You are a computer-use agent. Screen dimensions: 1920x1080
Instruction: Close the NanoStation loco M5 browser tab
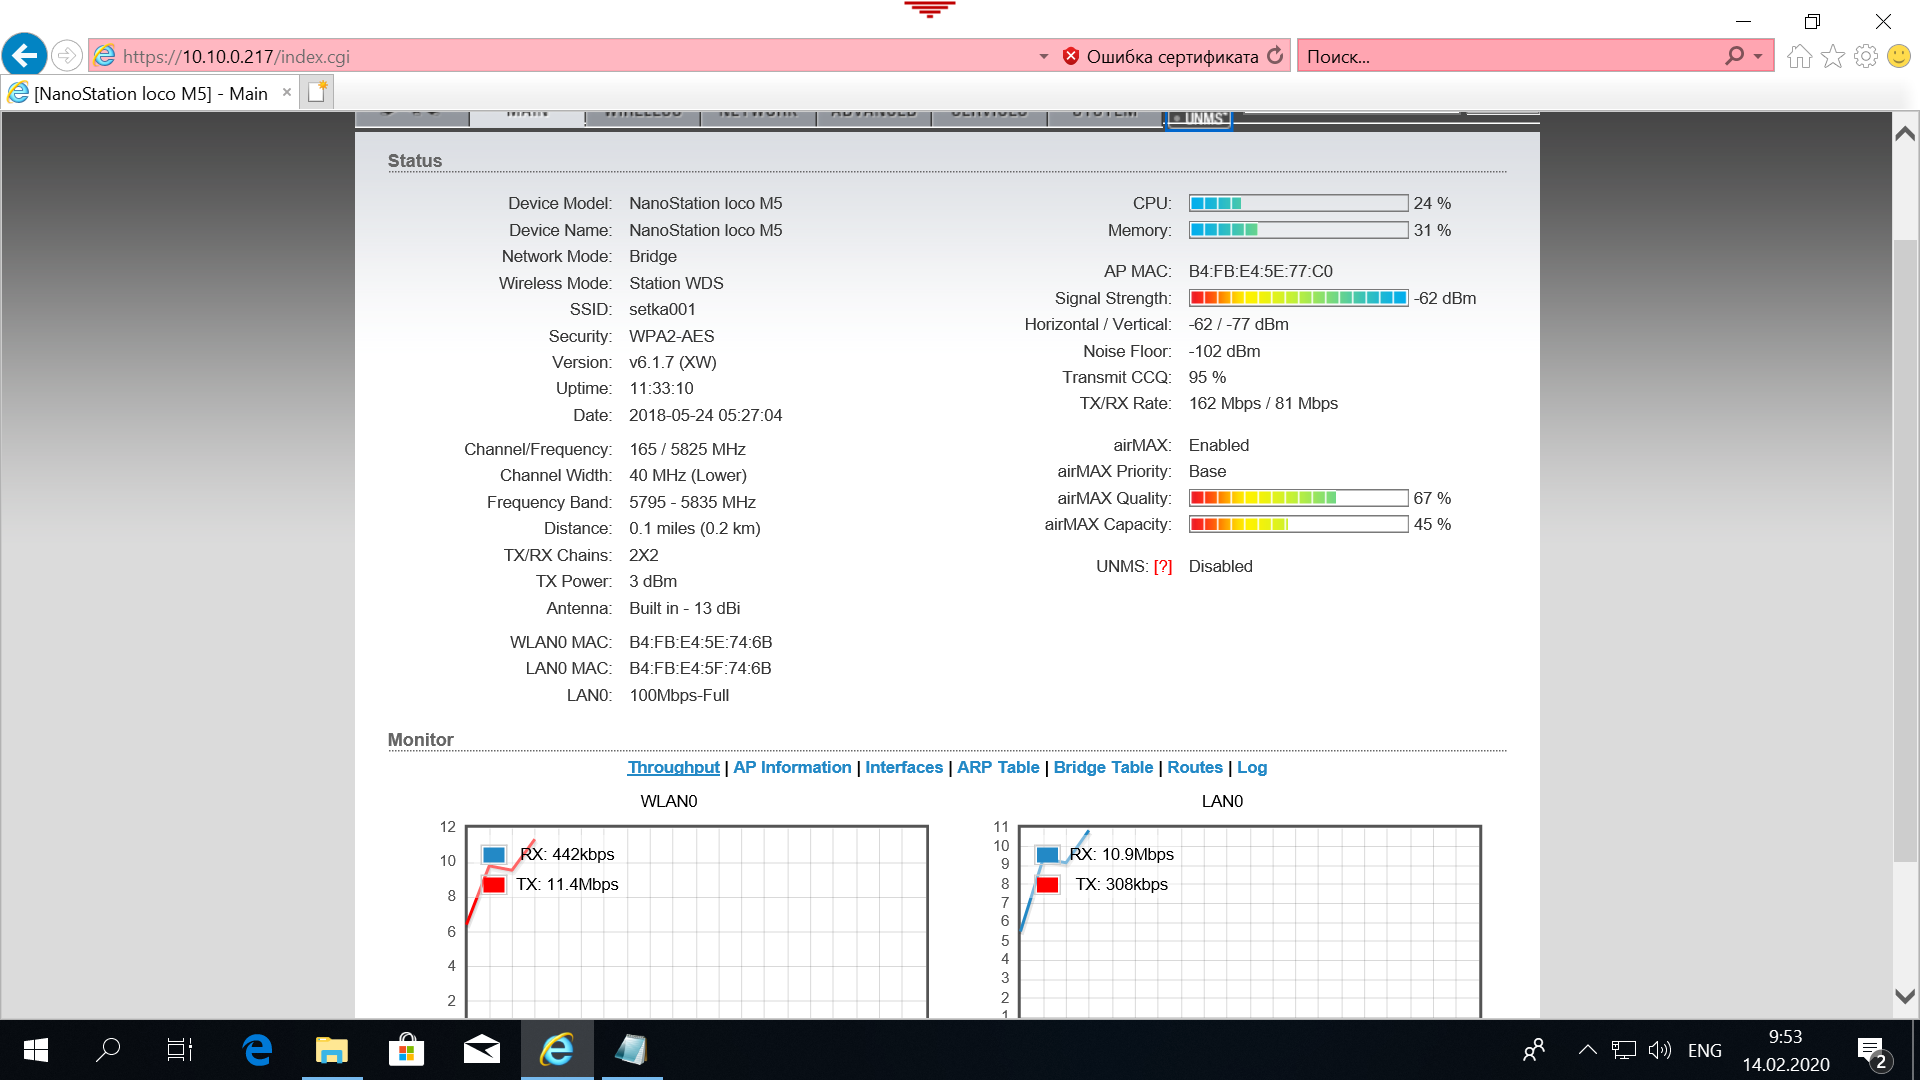point(287,92)
